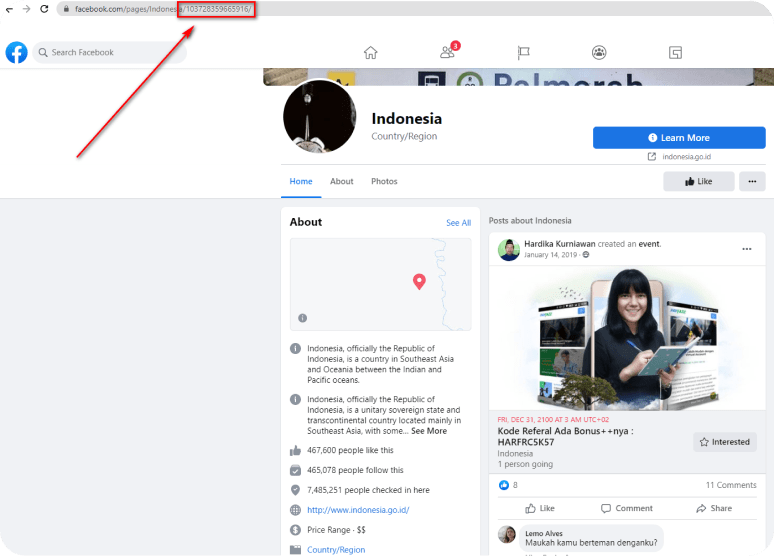Share the event post
This screenshot has height=556, width=774.
(x=714, y=508)
